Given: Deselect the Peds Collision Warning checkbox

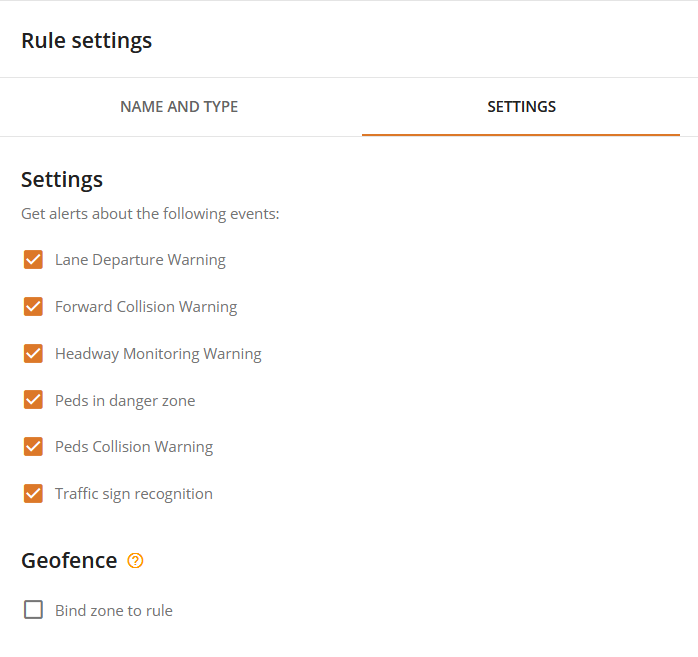Looking at the screenshot, I should pos(33,446).
